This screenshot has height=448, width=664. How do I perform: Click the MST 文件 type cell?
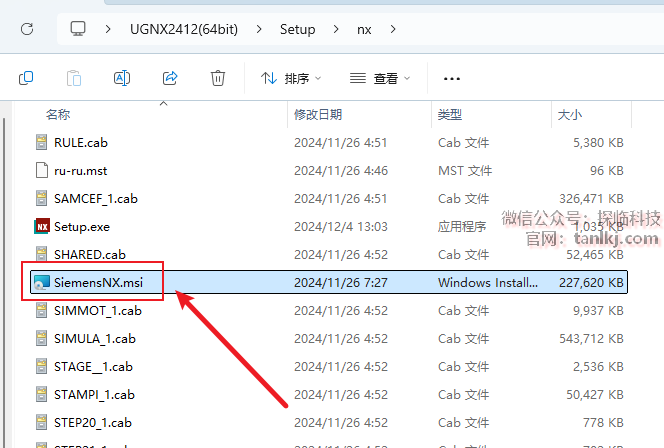(465, 171)
